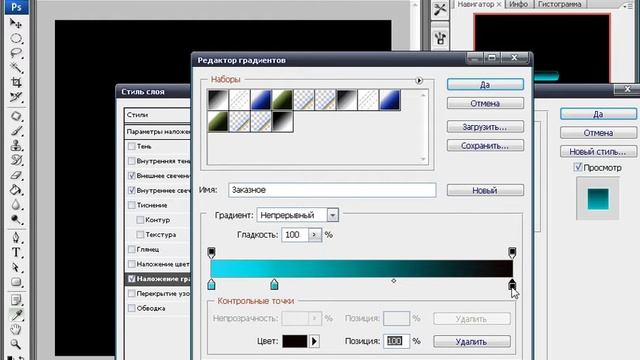640x360 pixels.
Task: Select the second cyan color stop
Action: pyautogui.click(x=274, y=284)
